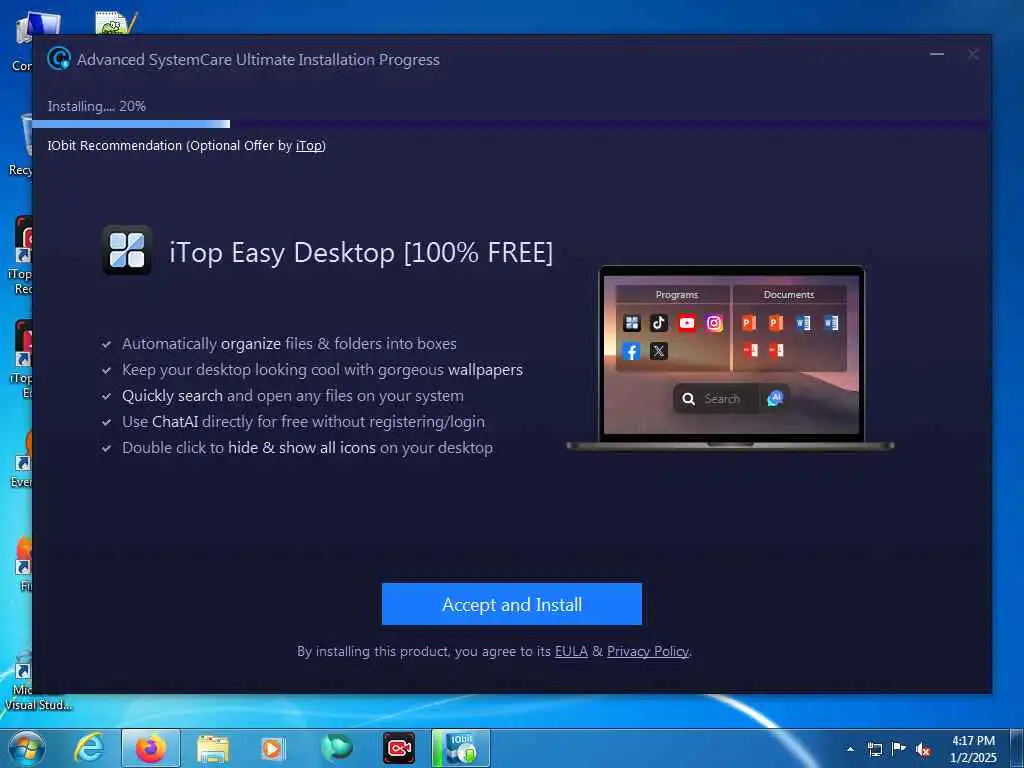The width and height of the screenshot is (1024, 768).
Task: Minimize the installer window
Action: [937, 54]
